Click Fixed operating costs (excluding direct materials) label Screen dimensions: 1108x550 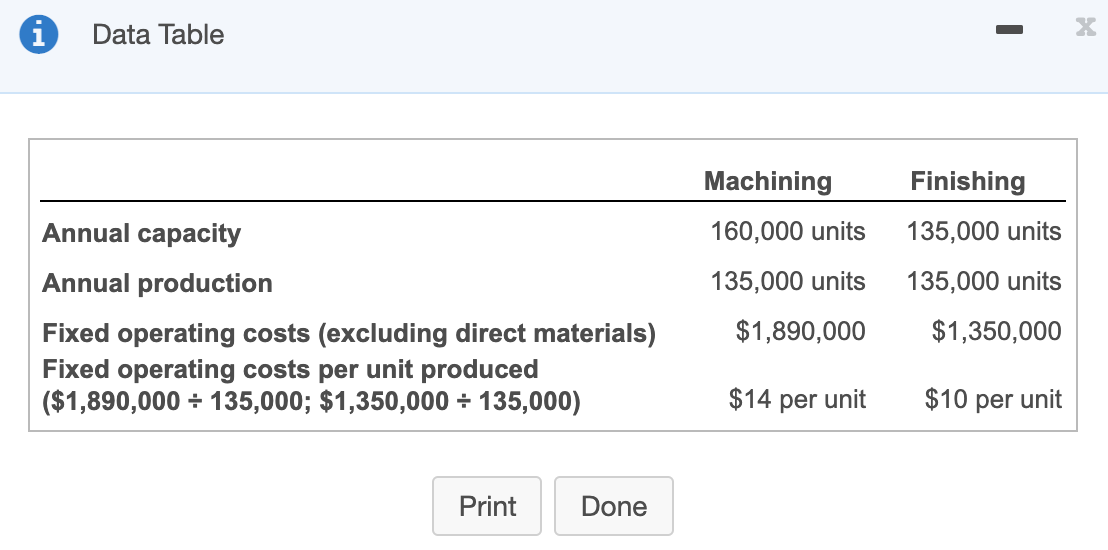click(349, 333)
